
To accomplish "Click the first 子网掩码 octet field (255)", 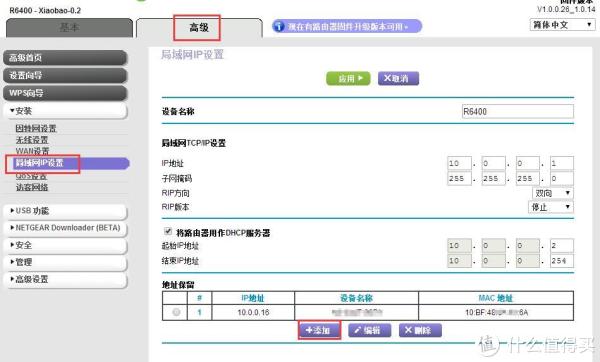I will click(460, 178).
